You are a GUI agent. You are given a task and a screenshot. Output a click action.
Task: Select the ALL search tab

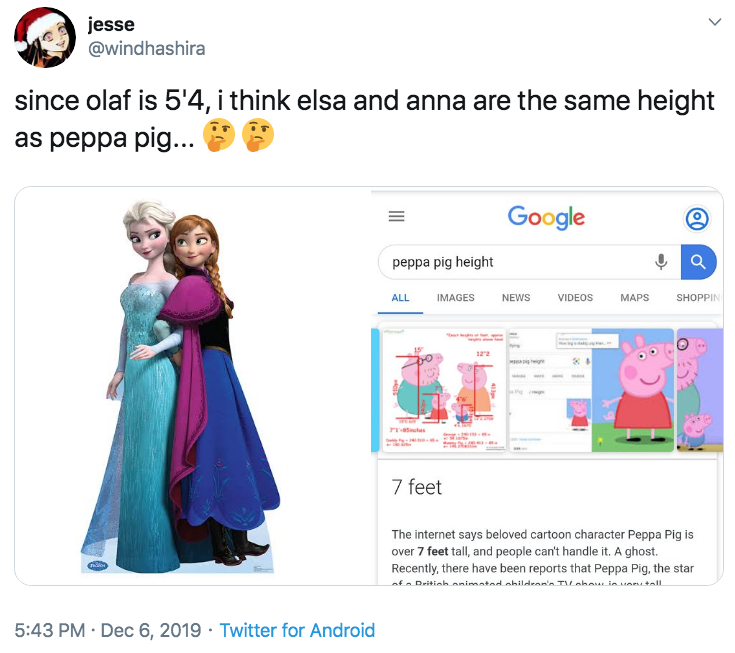(x=401, y=297)
